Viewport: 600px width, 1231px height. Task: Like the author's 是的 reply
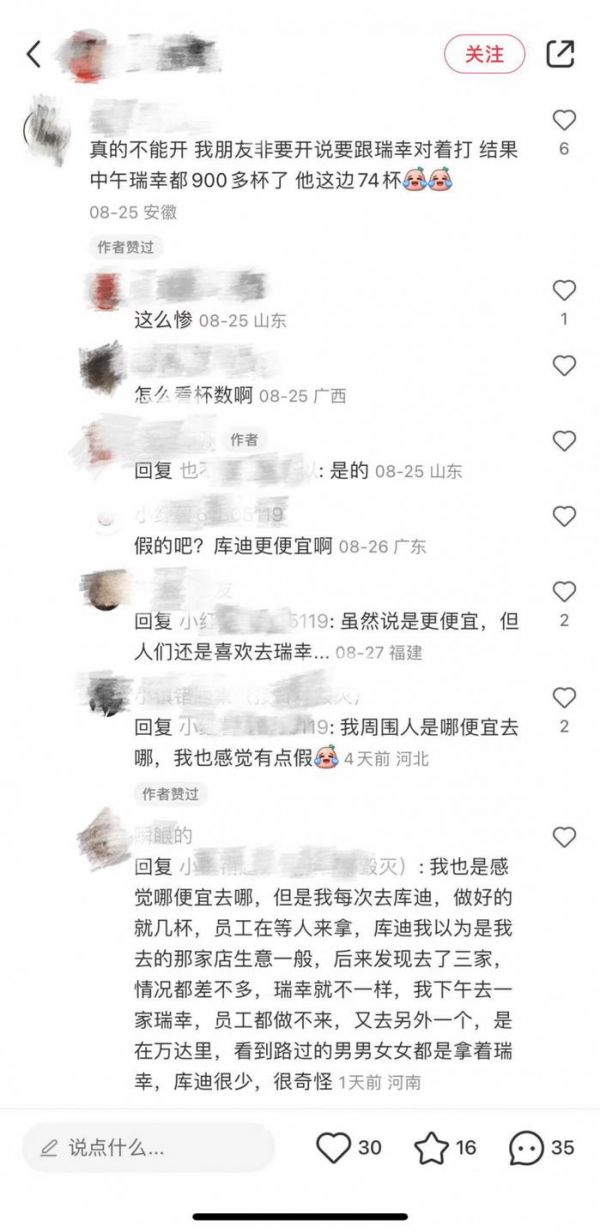coord(564,441)
